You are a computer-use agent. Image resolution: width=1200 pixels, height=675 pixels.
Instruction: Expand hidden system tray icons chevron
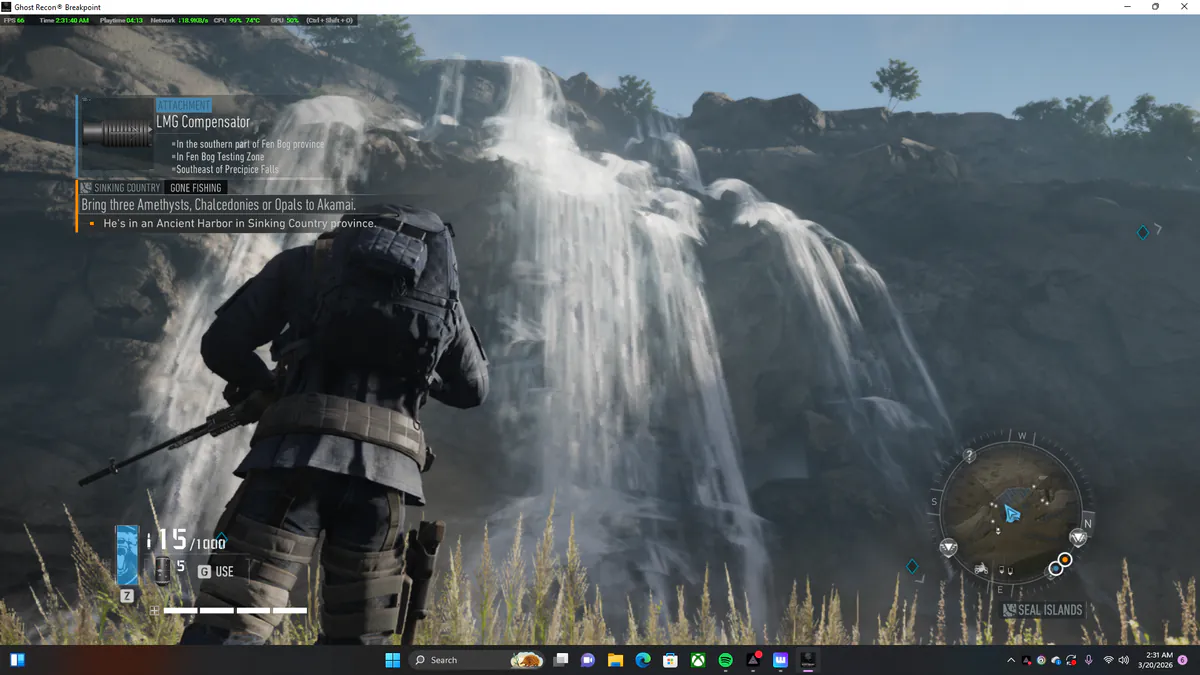(1011, 660)
